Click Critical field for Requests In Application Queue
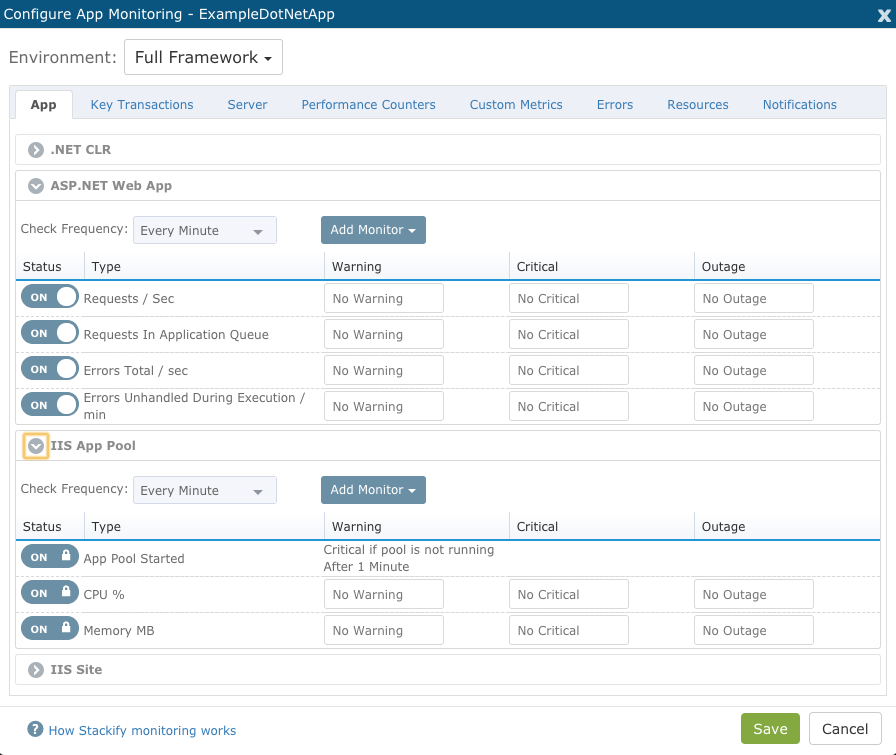Screen dimensions: 896x755 (569, 334)
